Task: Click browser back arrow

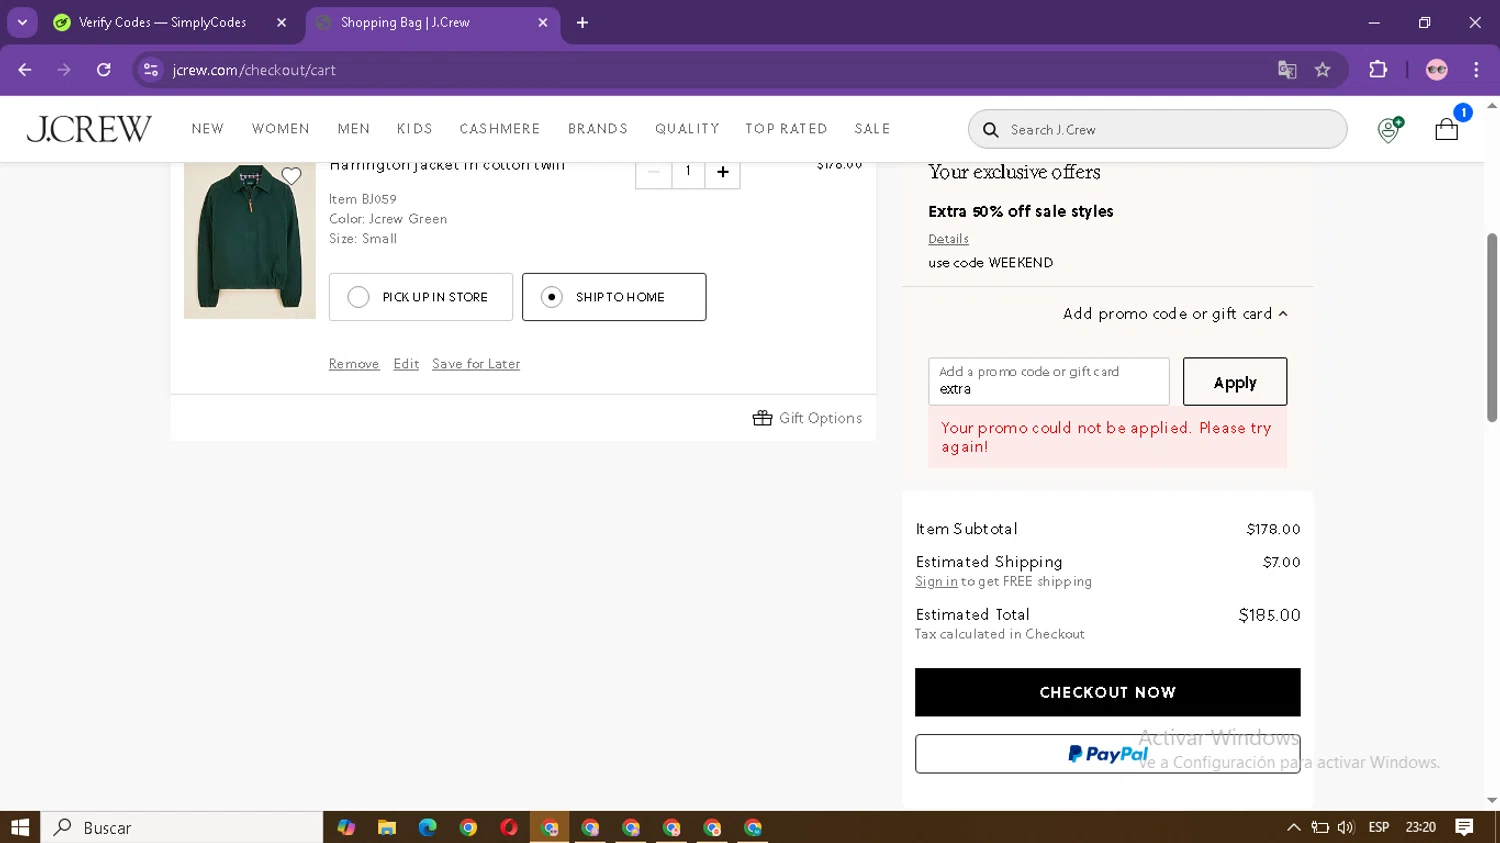Action: tap(25, 70)
